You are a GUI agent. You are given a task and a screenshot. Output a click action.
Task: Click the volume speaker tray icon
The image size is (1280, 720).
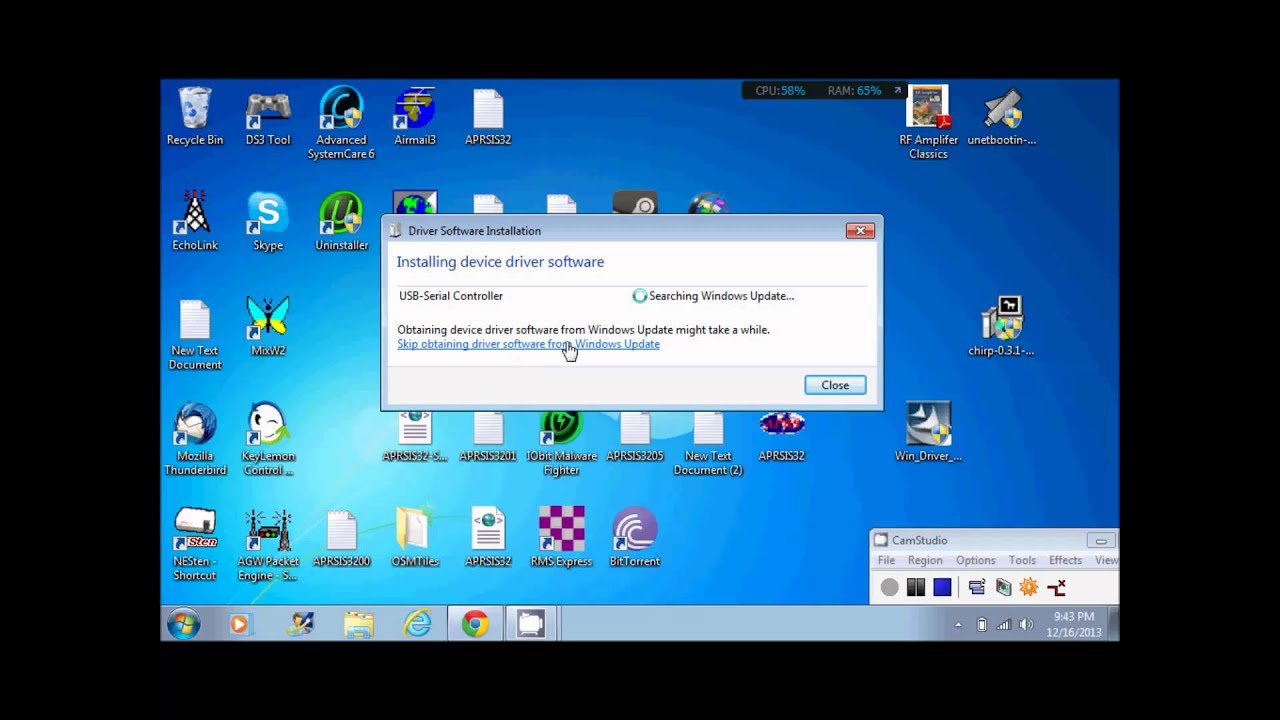(1026, 625)
